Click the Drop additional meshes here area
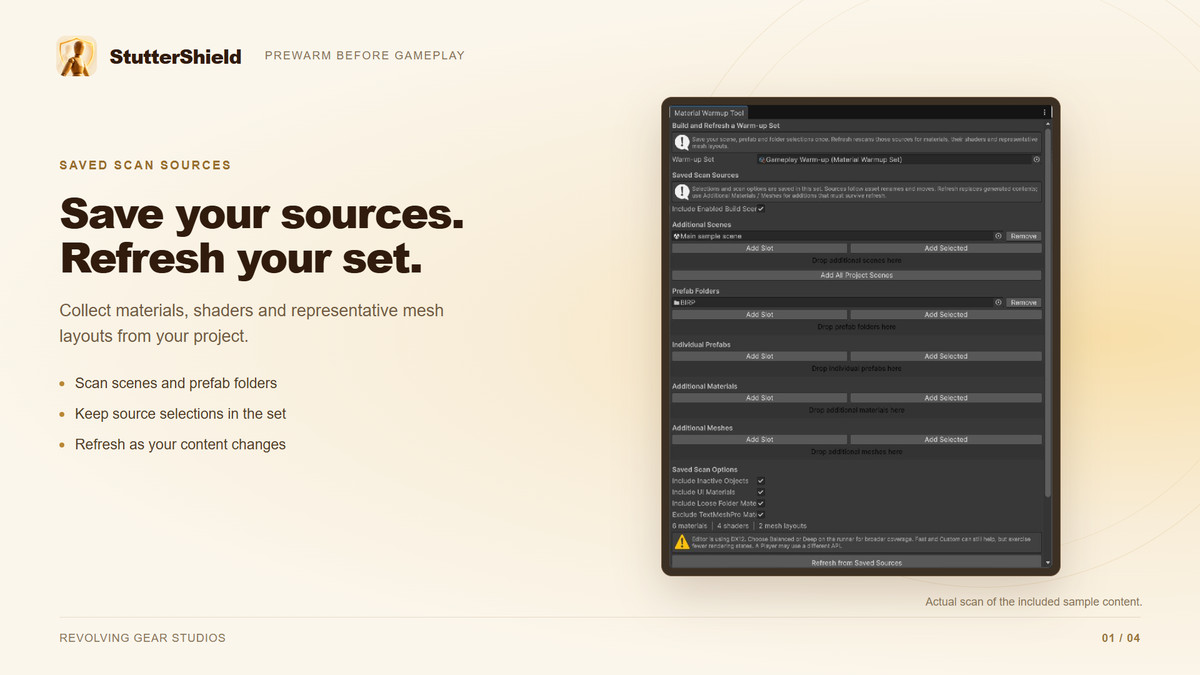 click(x=856, y=451)
